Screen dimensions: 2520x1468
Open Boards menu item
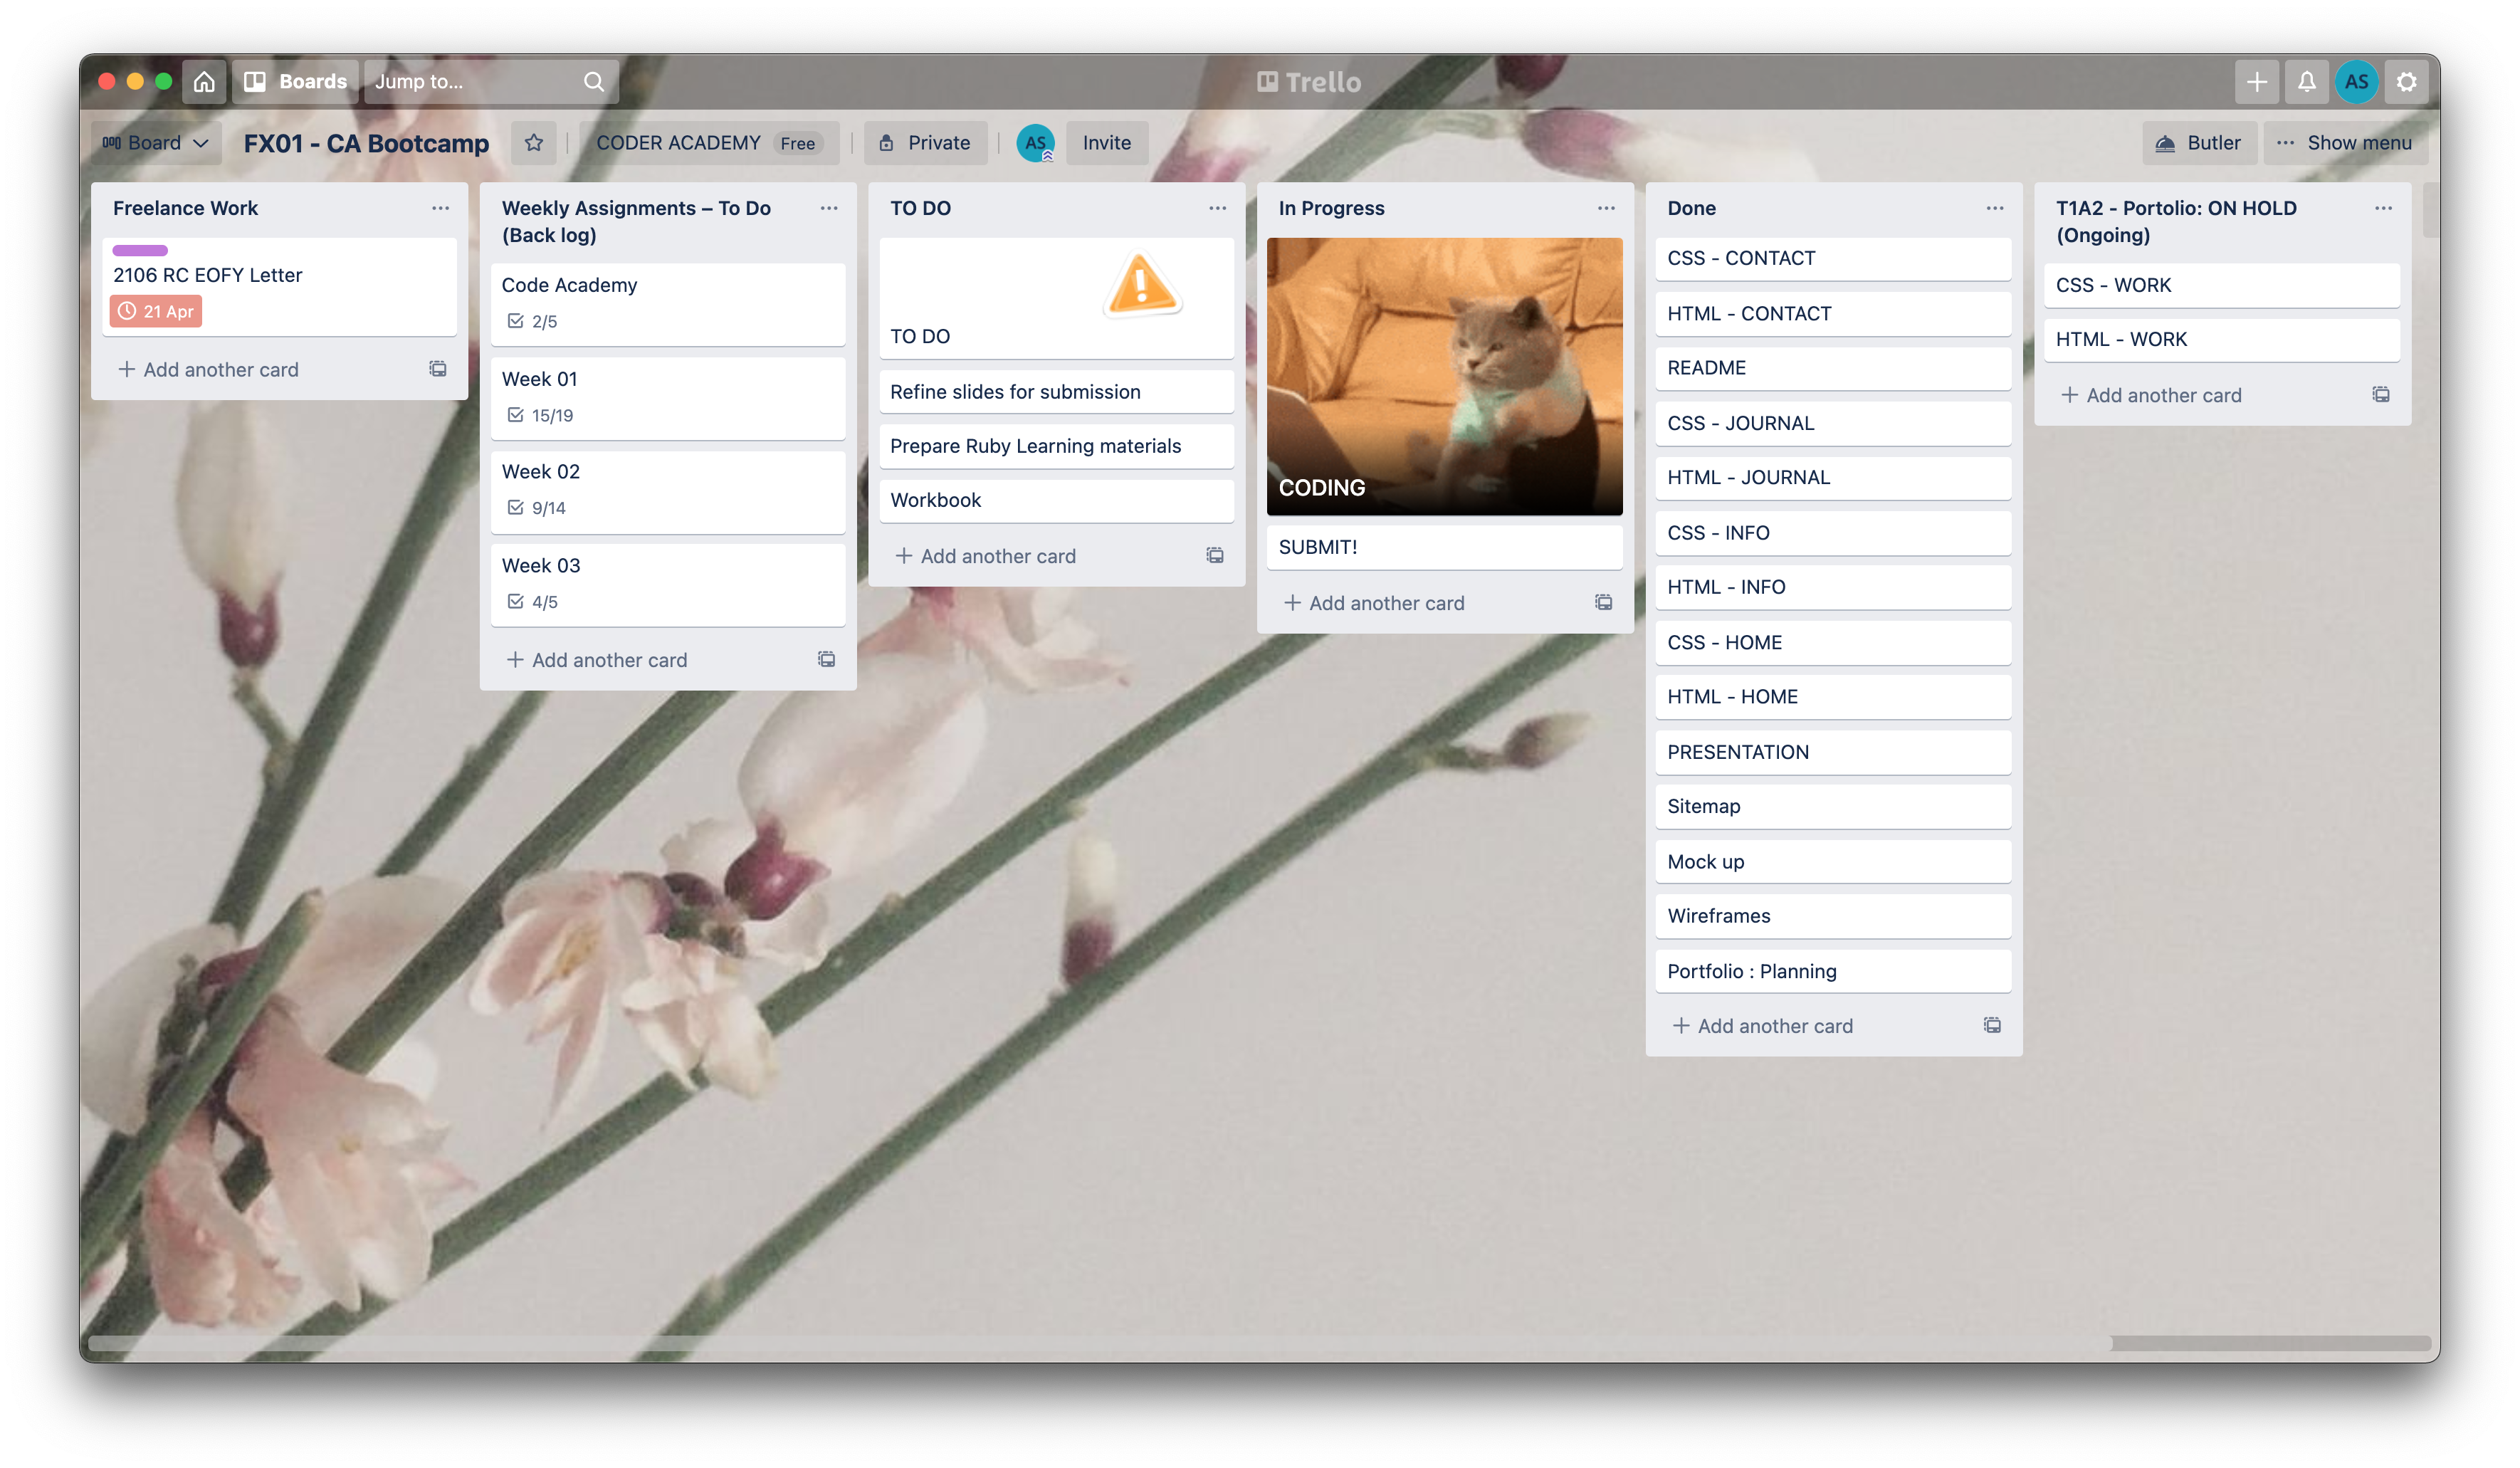pyautogui.click(x=311, y=80)
